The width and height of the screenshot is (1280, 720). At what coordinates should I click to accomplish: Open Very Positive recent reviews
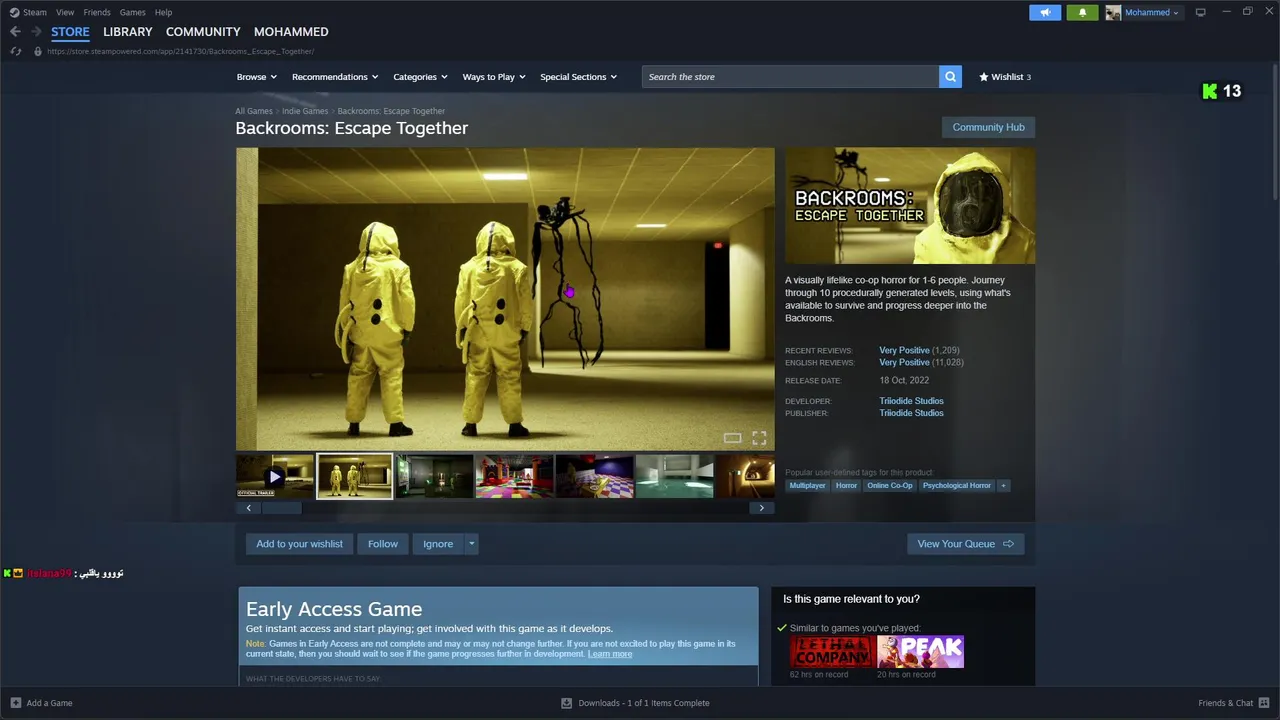[904, 350]
